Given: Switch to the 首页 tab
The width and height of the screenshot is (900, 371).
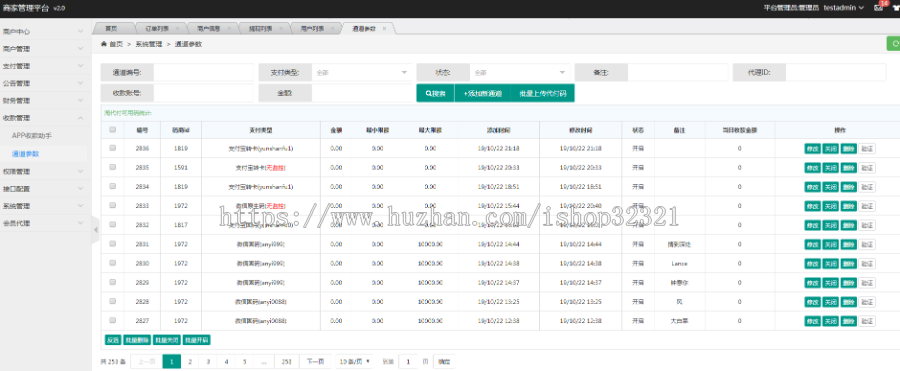Looking at the screenshot, I should tap(111, 28).
